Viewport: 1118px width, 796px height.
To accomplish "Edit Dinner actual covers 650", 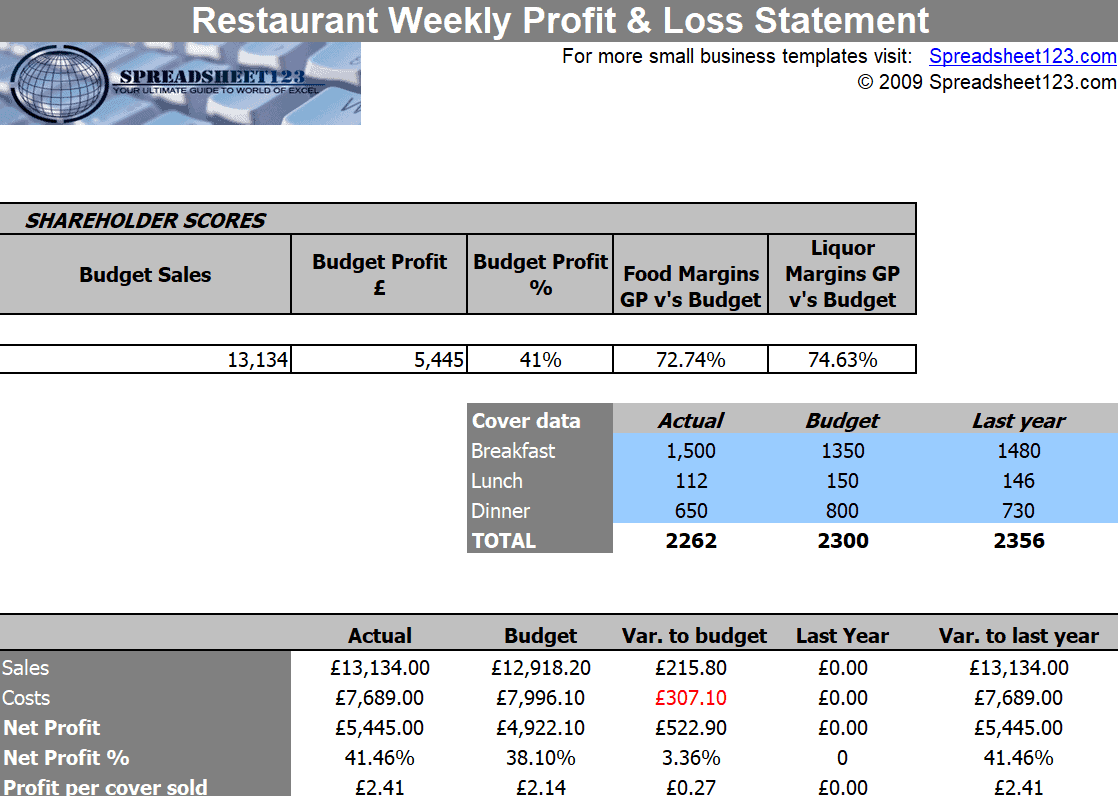I will [x=691, y=511].
